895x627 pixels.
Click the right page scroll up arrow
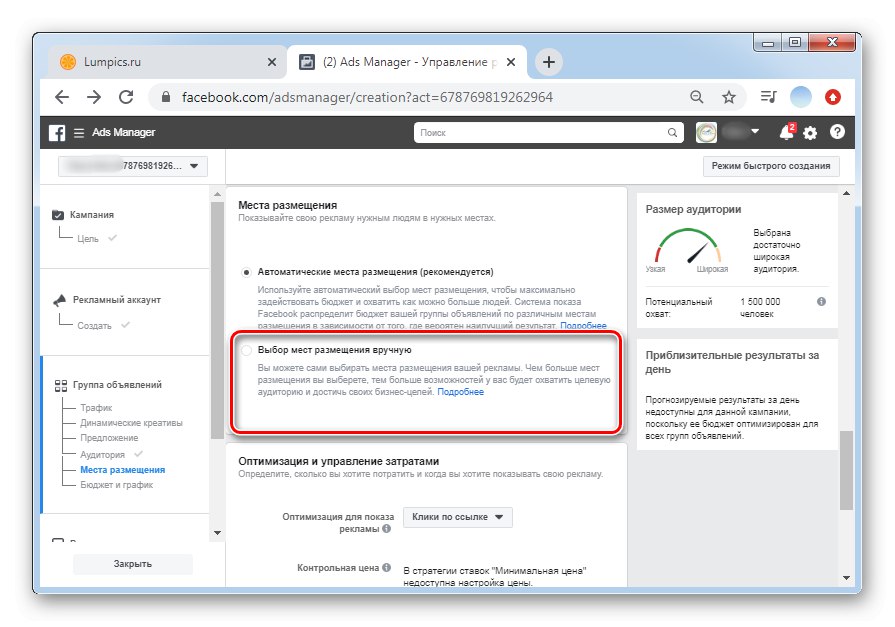[846, 194]
